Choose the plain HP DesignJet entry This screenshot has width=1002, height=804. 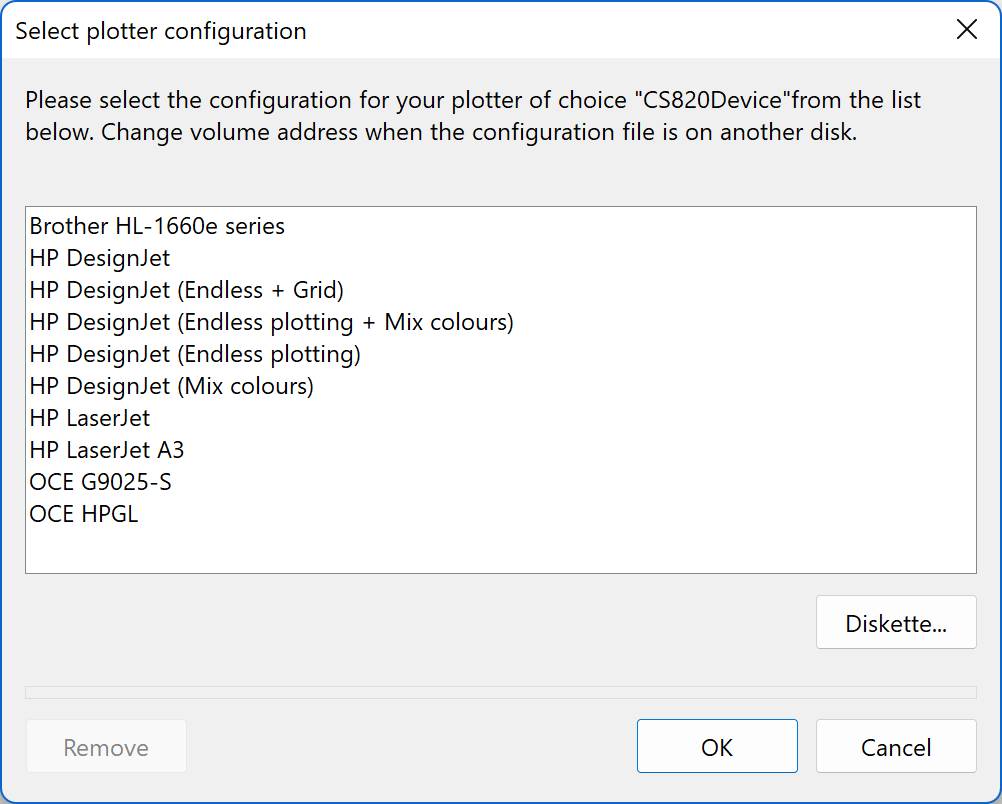tap(100, 259)
